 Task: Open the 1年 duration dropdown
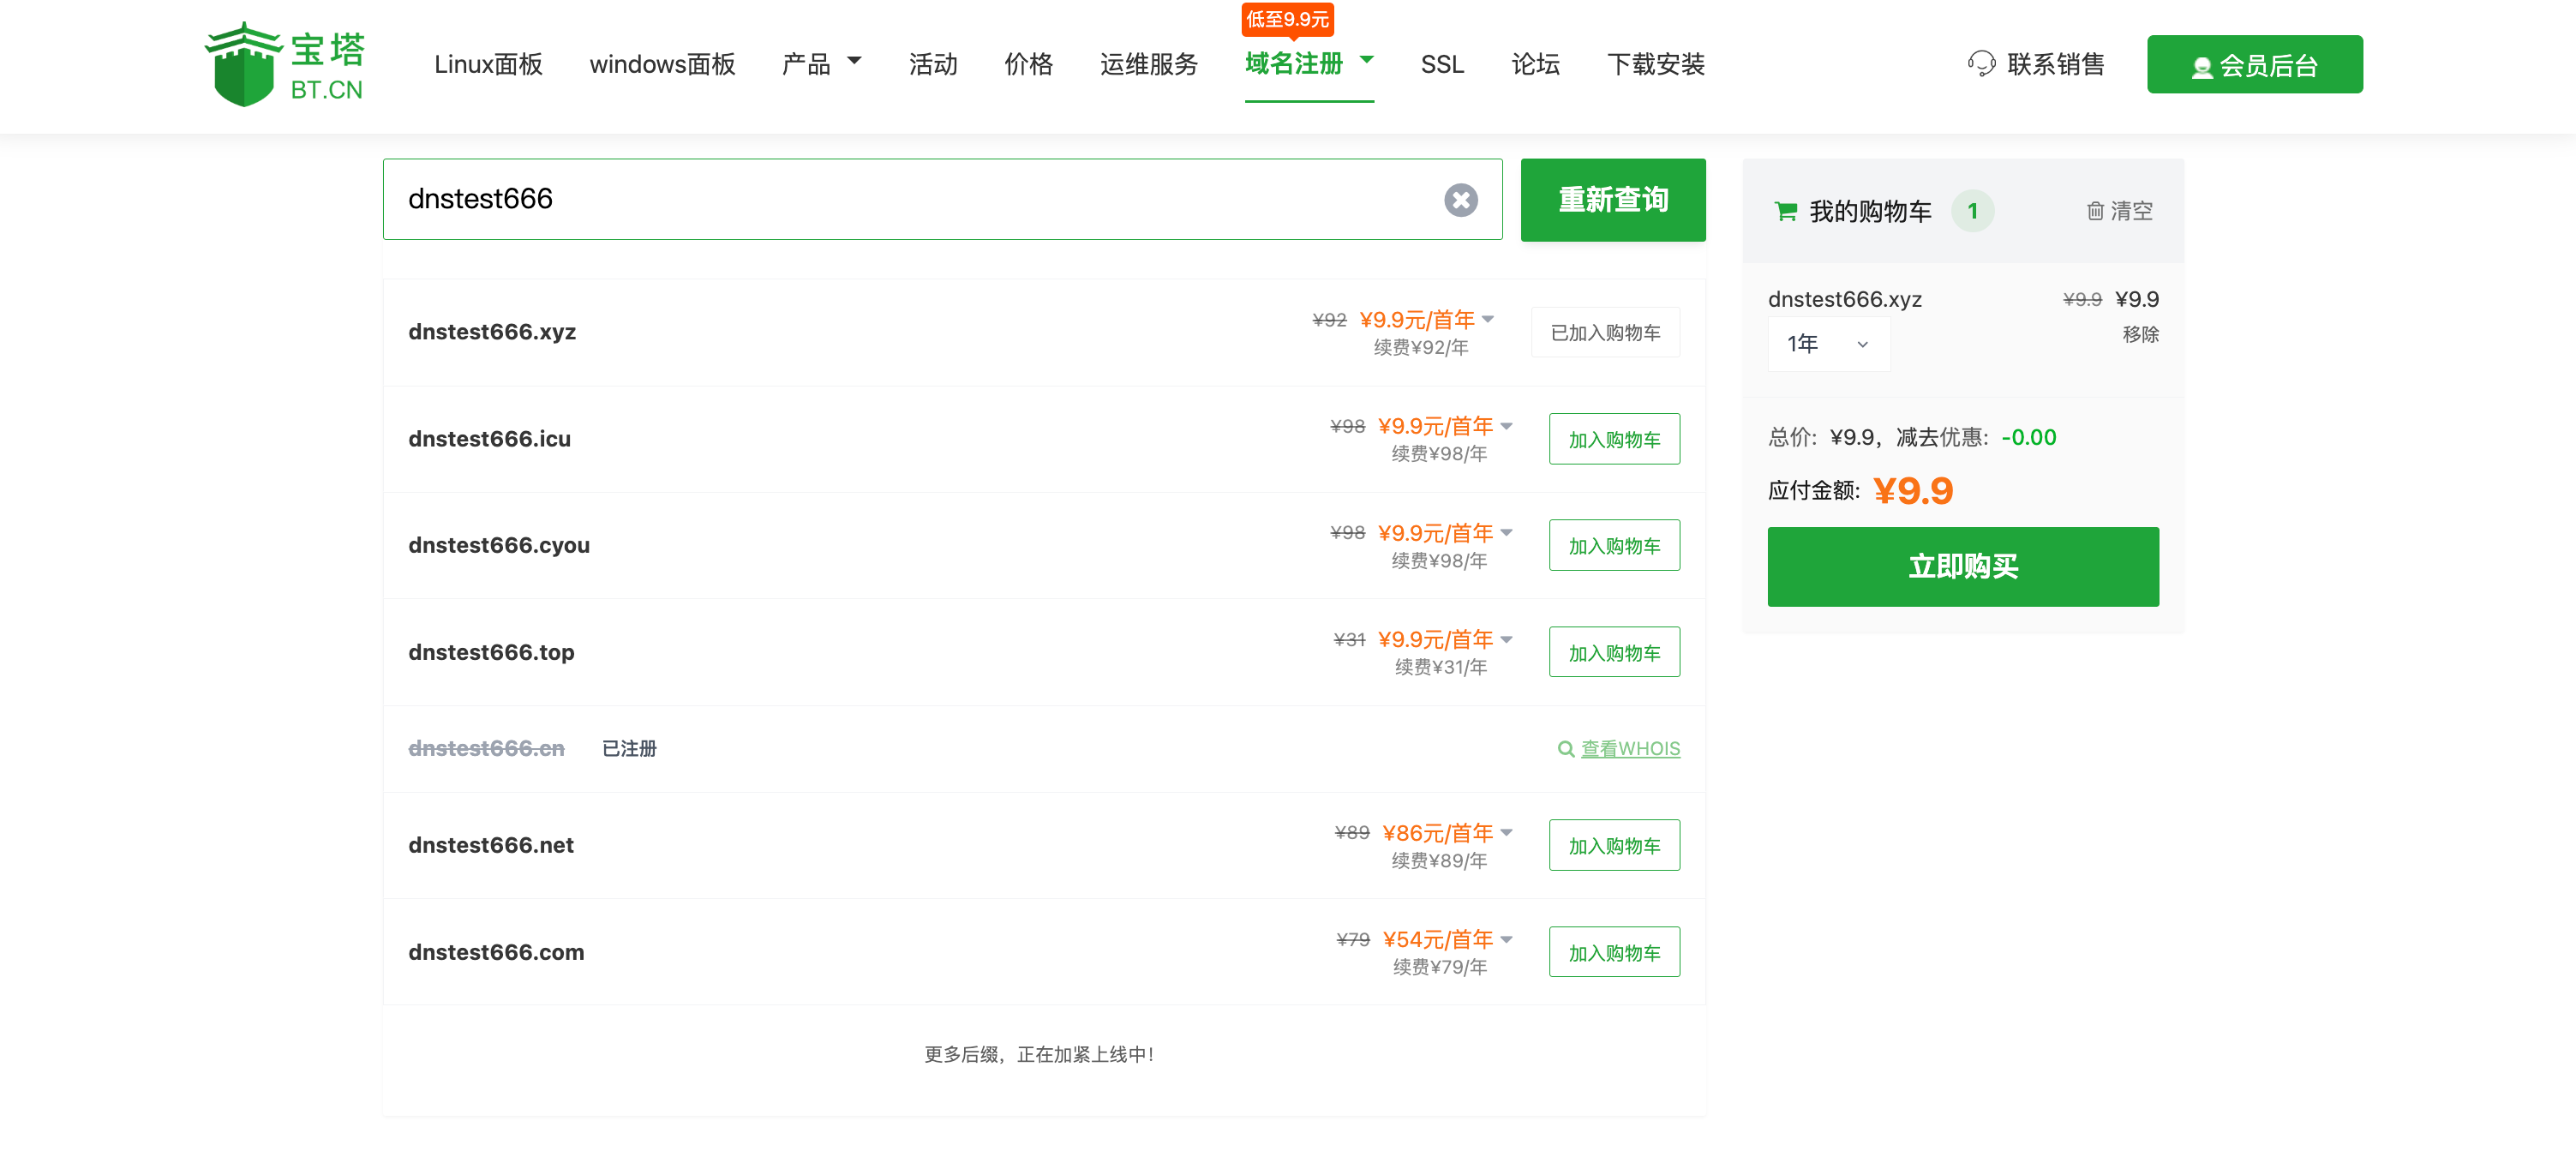click(1827, 344)
